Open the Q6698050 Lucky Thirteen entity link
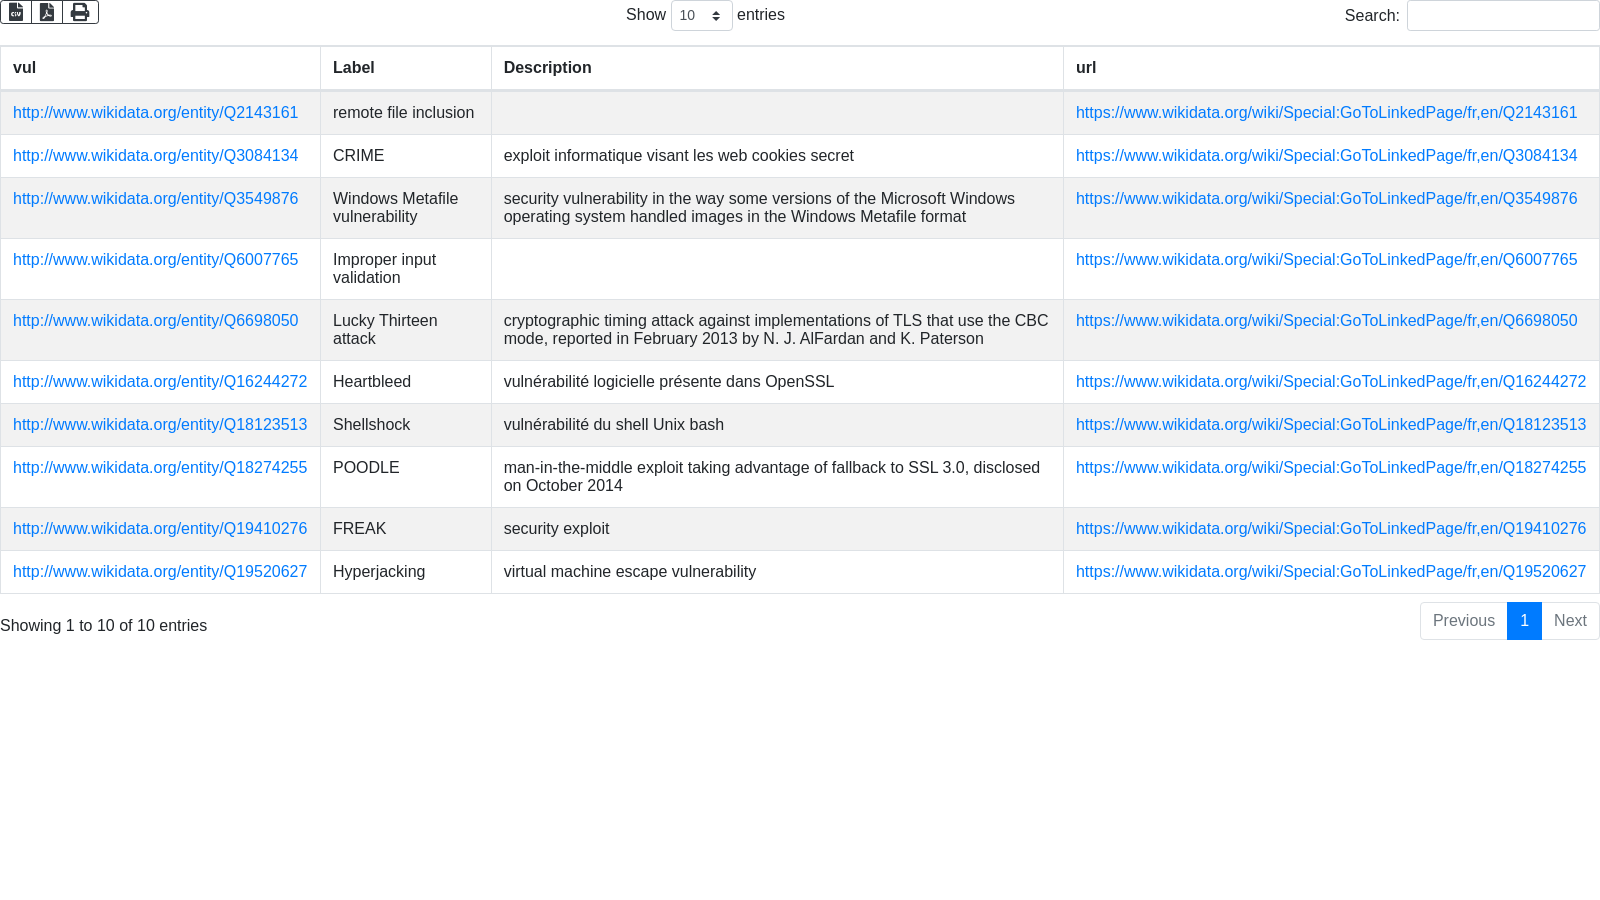Screen dimensions: 1600x900 [x=155, y=321]
